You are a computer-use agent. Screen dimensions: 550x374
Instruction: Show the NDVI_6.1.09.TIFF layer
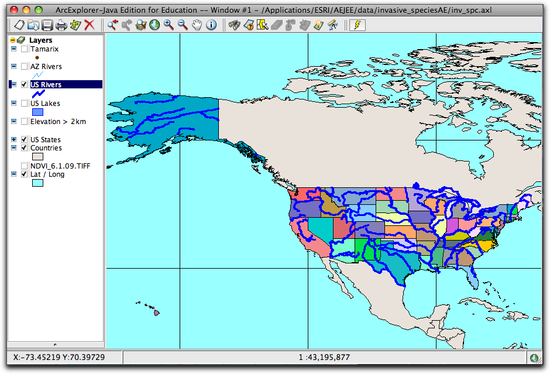[24, 166]
